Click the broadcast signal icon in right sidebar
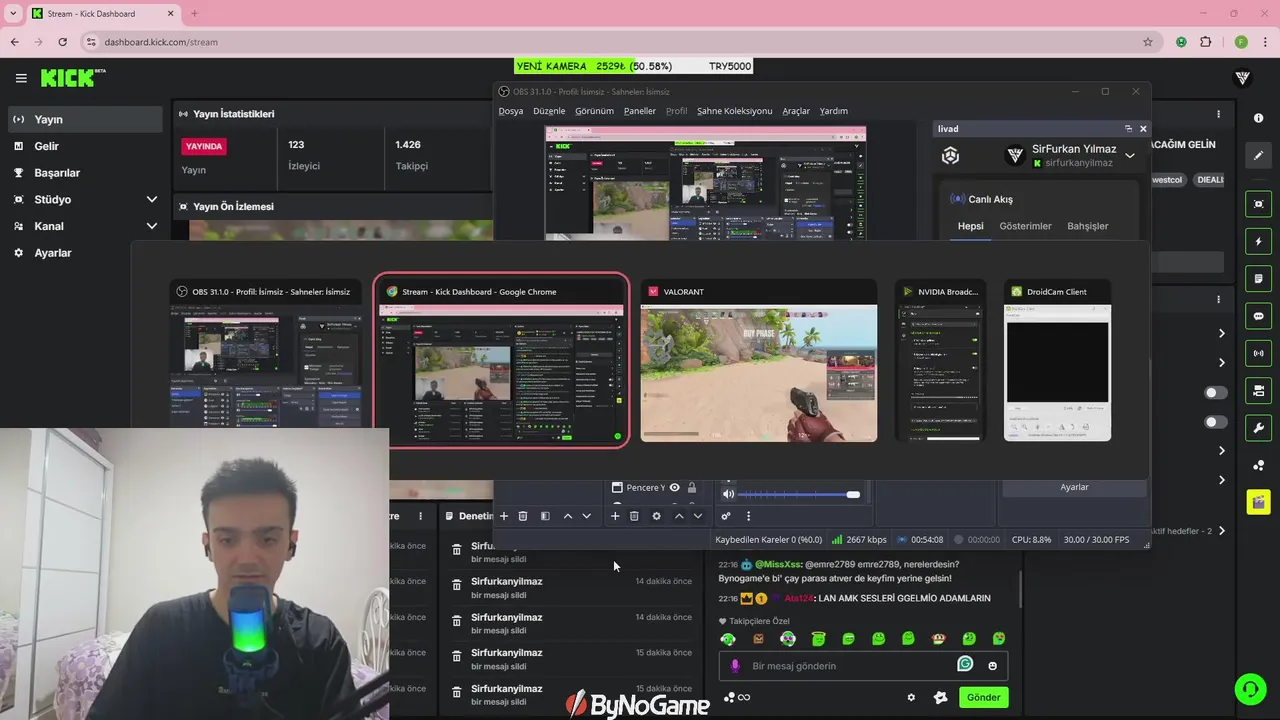 point(1258,353)
